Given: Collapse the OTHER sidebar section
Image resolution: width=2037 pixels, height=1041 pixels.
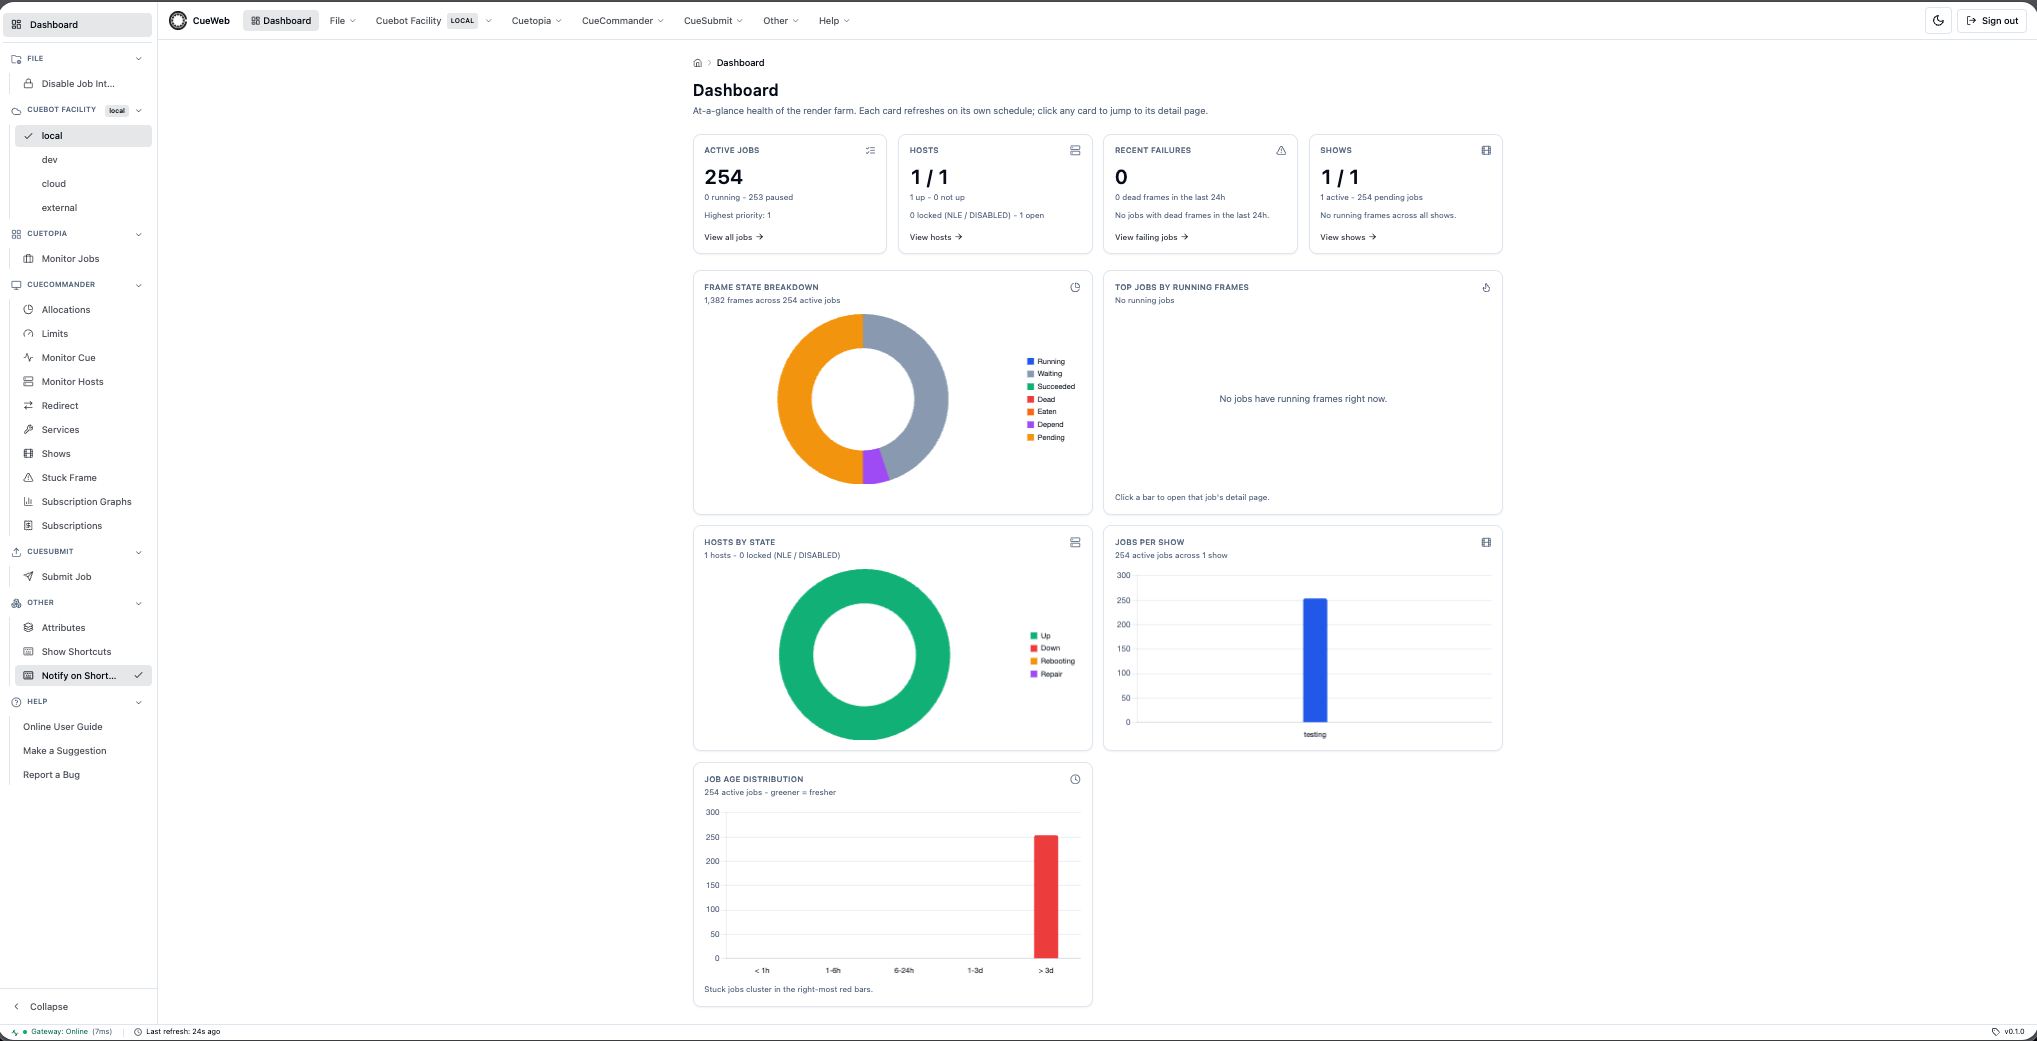Looking at the screenshot, I should pos(138,603).
